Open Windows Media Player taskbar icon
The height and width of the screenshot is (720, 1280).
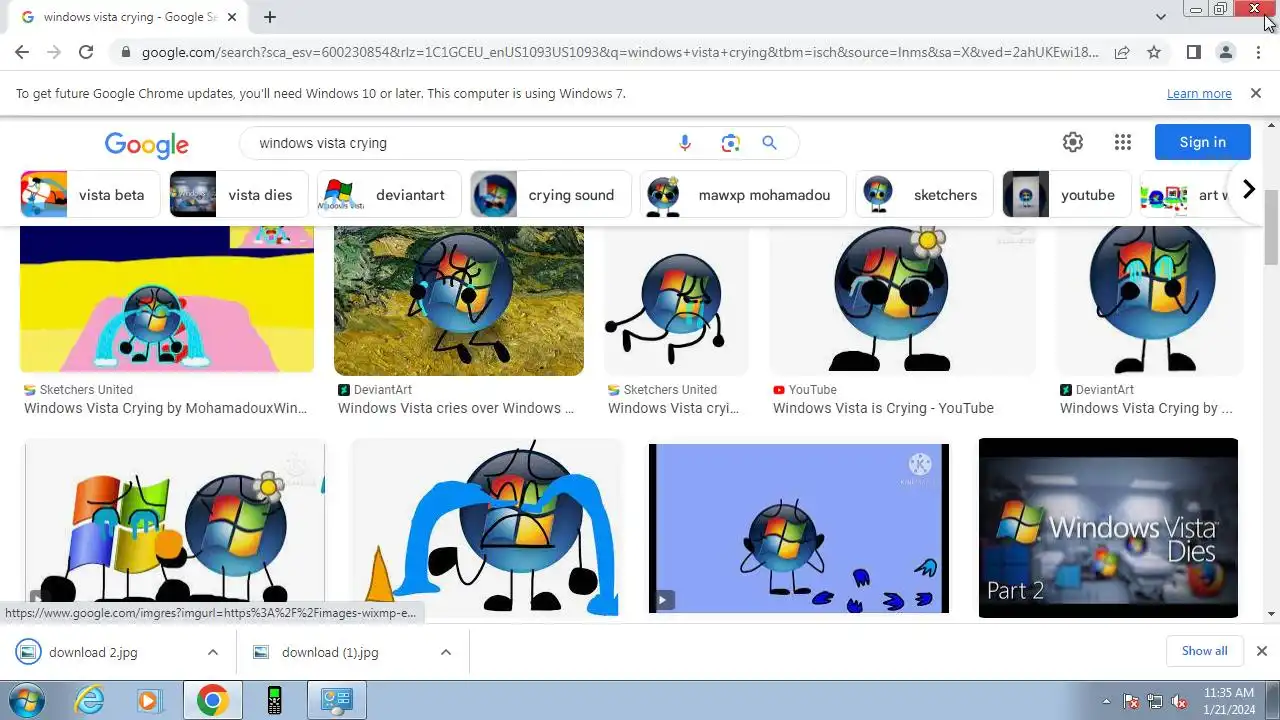[x=149, y=700]
